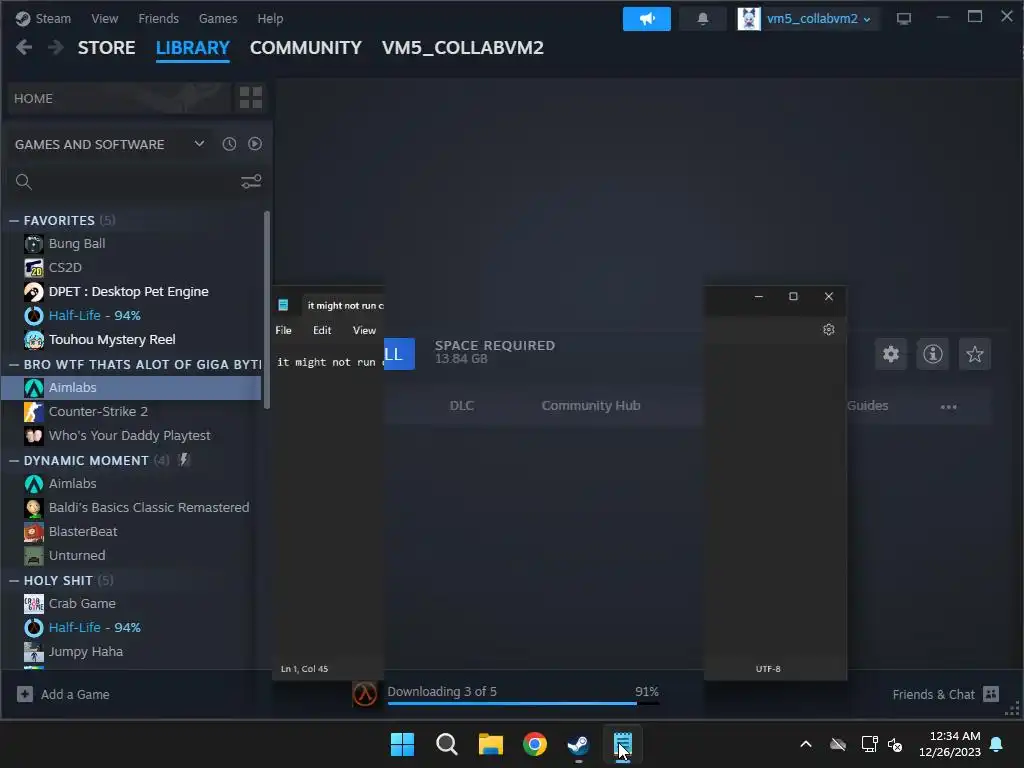The image size is (1024, 768).
Task: Open the VM5_COLLABVM2 profile tab
Action: click(x=462, y=48)
